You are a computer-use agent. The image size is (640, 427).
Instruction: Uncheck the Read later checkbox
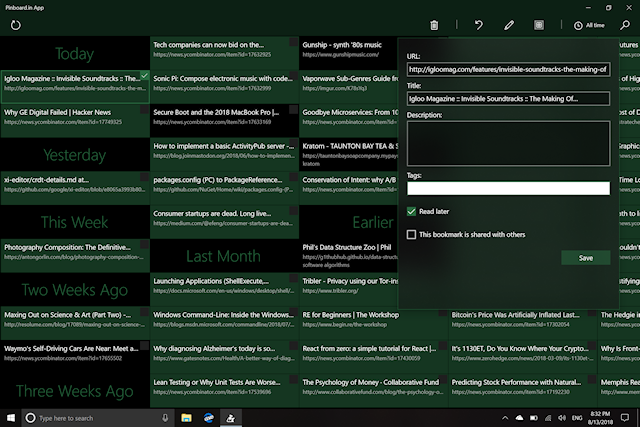click(x=411, y=211)
